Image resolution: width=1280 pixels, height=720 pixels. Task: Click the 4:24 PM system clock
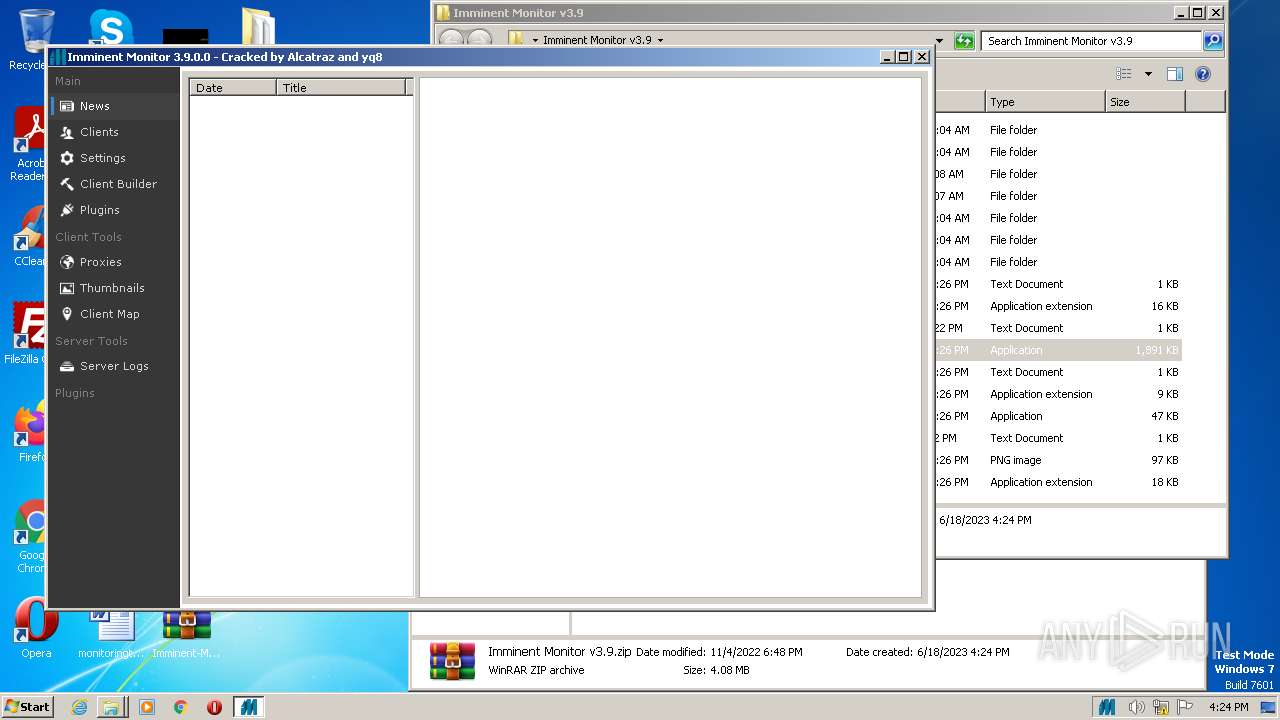(1228, 707)
